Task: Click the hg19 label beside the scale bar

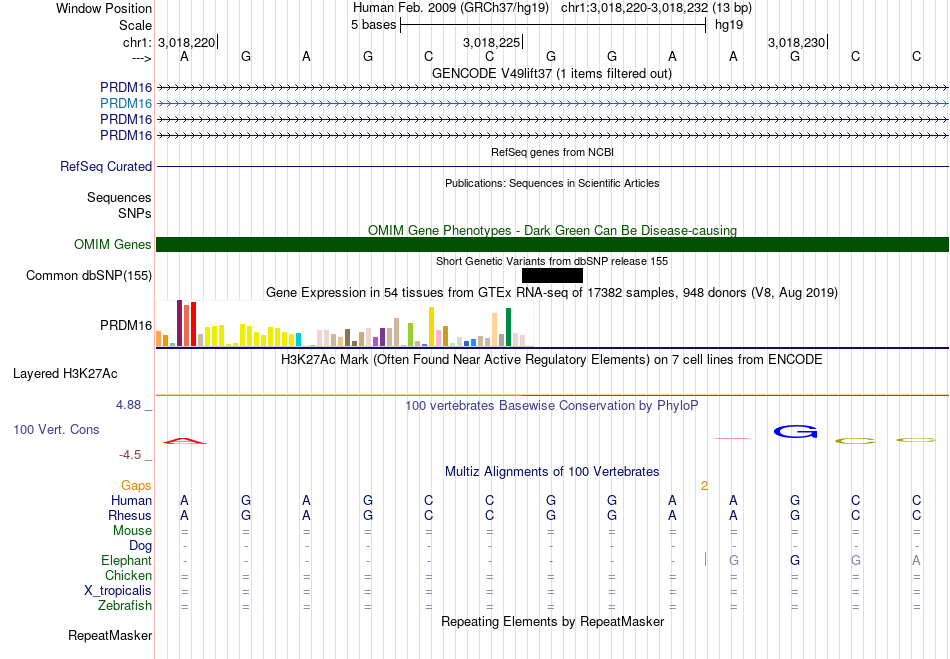Action: (729, 25)
